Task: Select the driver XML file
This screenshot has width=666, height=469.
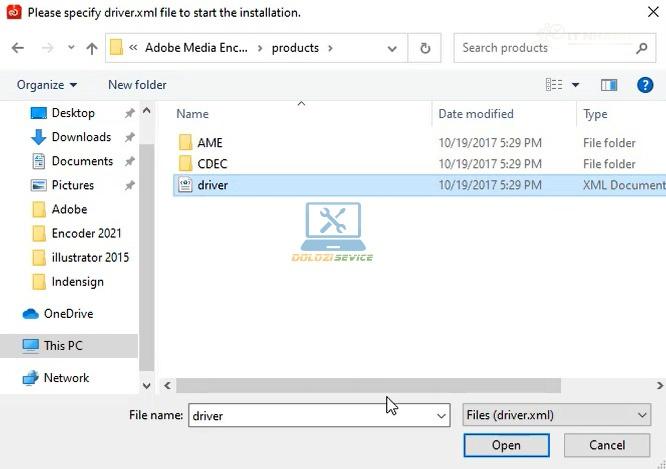Action: [212, 185]
